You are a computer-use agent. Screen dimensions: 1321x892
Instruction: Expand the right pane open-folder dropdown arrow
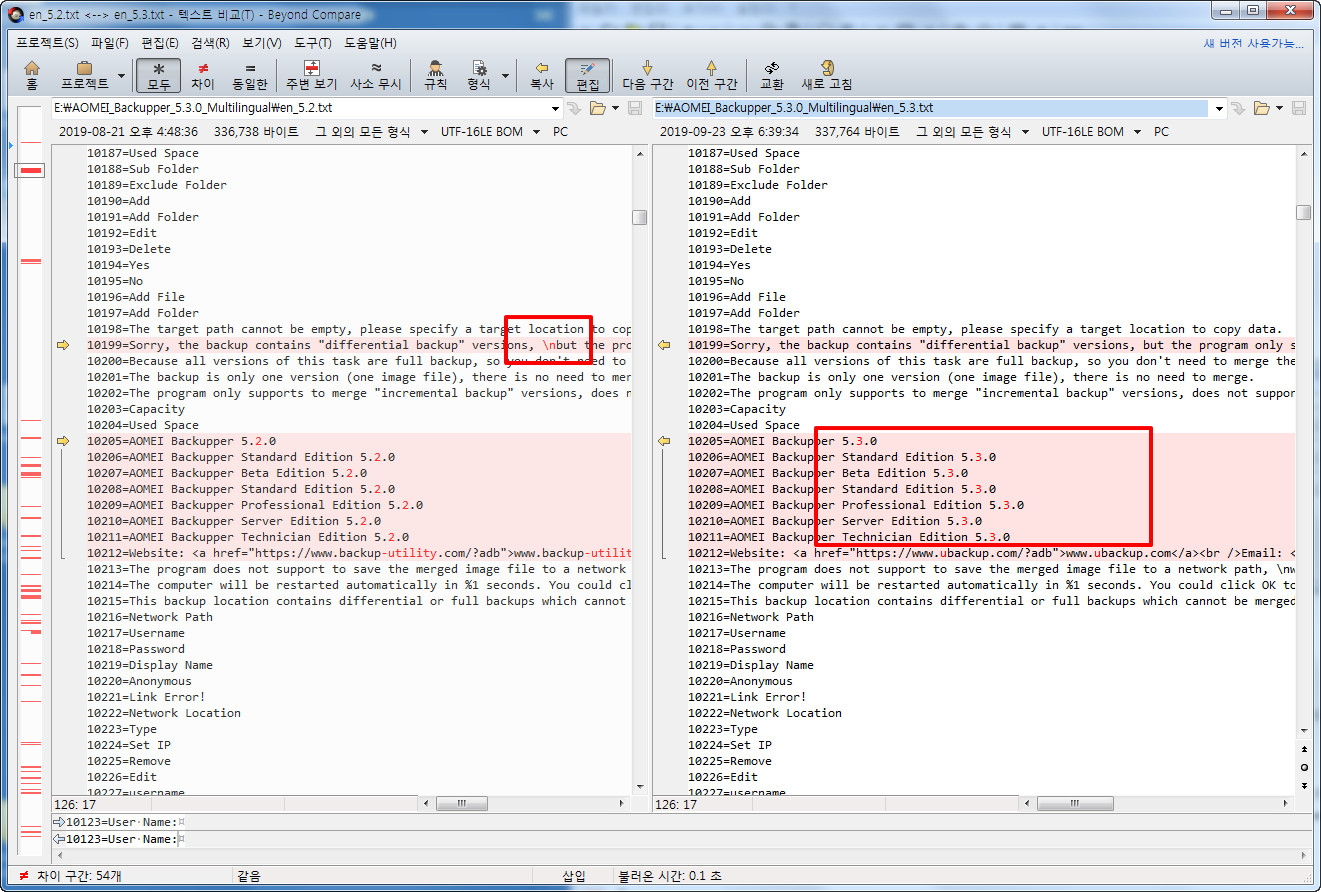pyautogui.click(x=1278, y=108)
